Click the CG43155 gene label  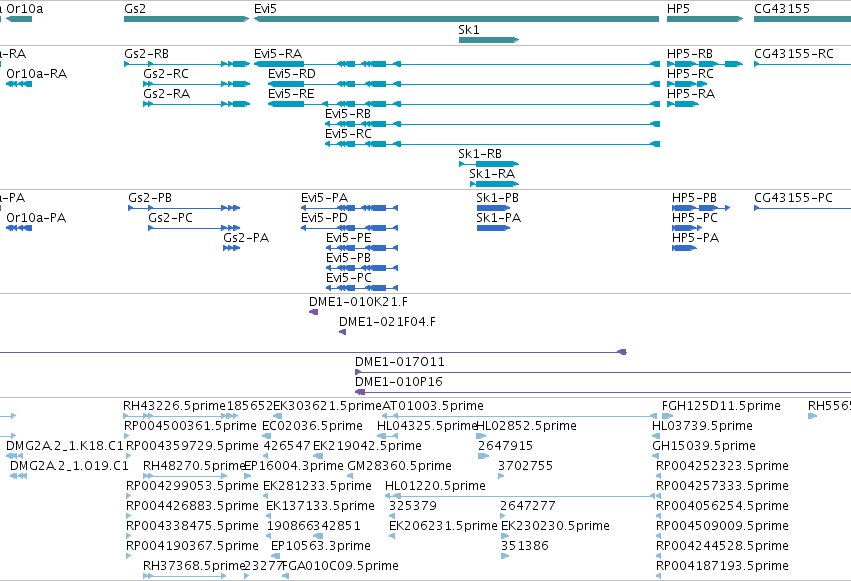[x=782, y=9]
